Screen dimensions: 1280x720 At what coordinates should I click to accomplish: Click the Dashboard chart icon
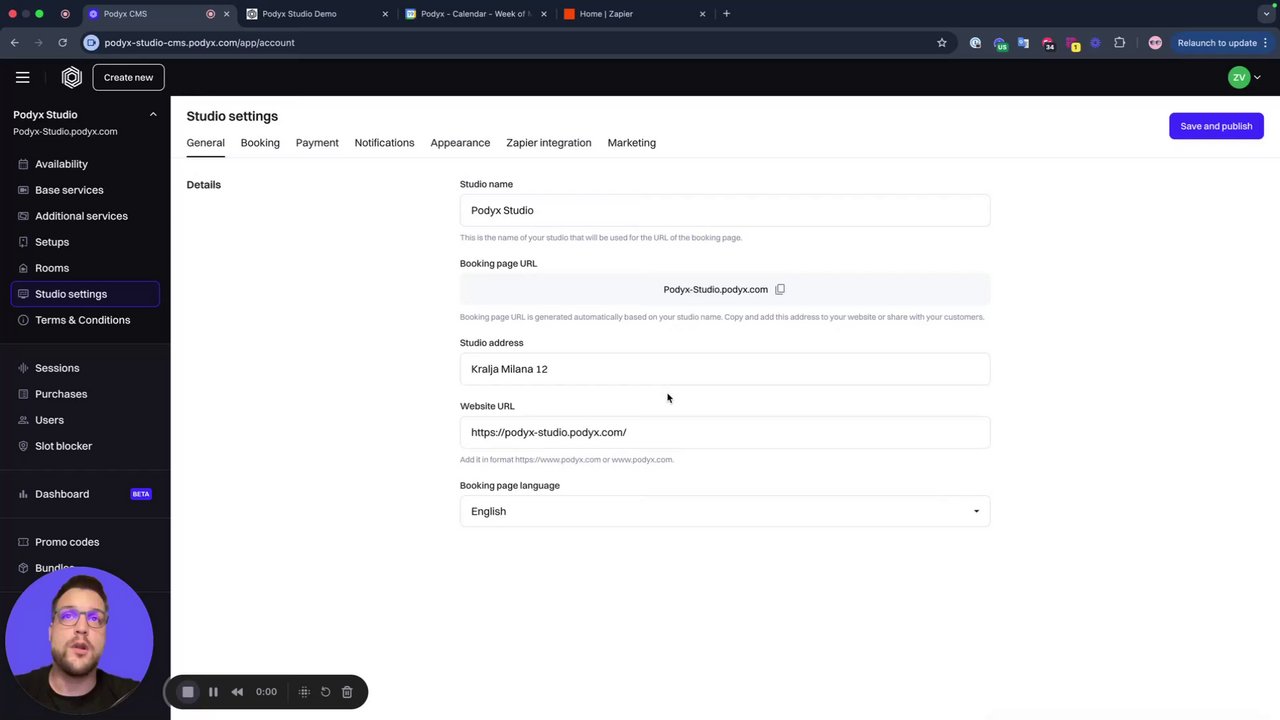pos(23,494)
